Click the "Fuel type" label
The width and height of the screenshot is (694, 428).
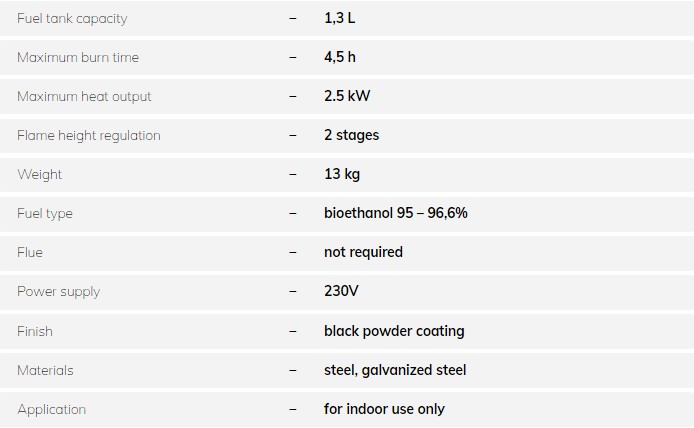45,214
